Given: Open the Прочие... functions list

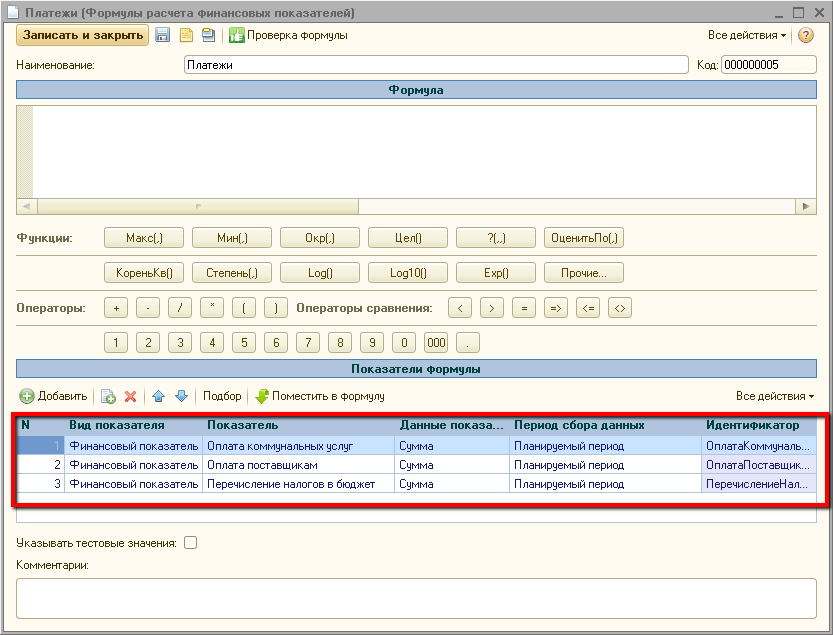Looking at the screenshot, I should click(584, 272).
